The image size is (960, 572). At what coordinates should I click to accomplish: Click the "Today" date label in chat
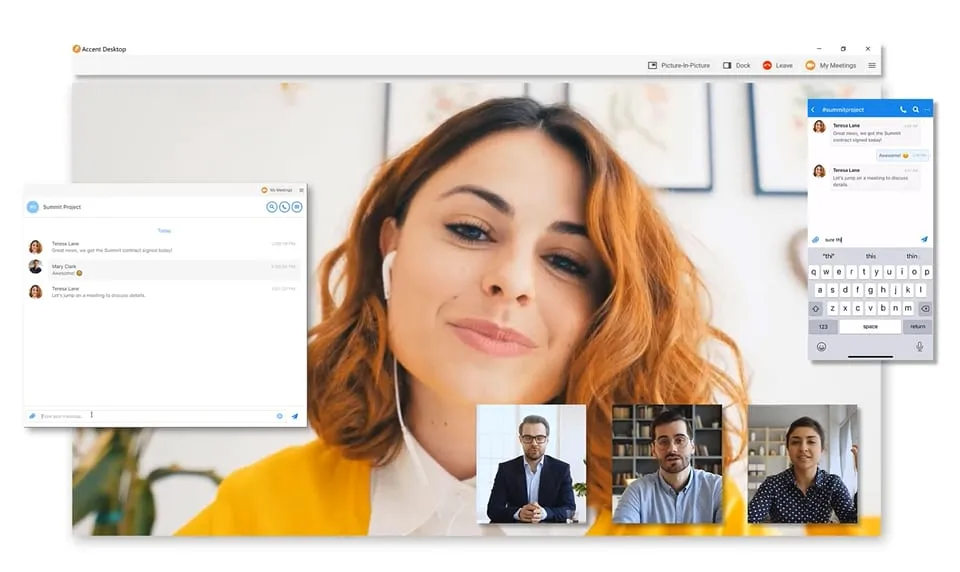(164, 231)
